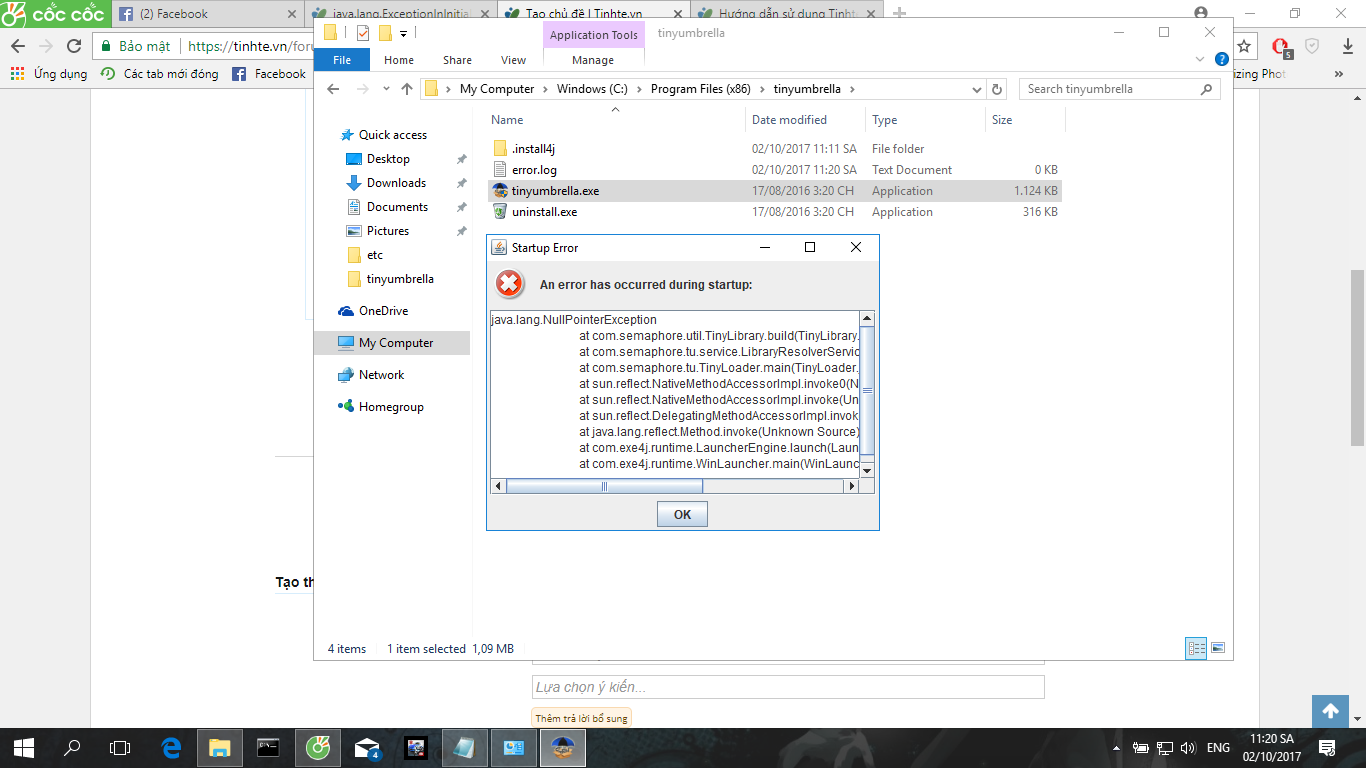Open the Manage ribbon tab
The width and height of the screenshot is (1366, 768).
coord(593,60)
